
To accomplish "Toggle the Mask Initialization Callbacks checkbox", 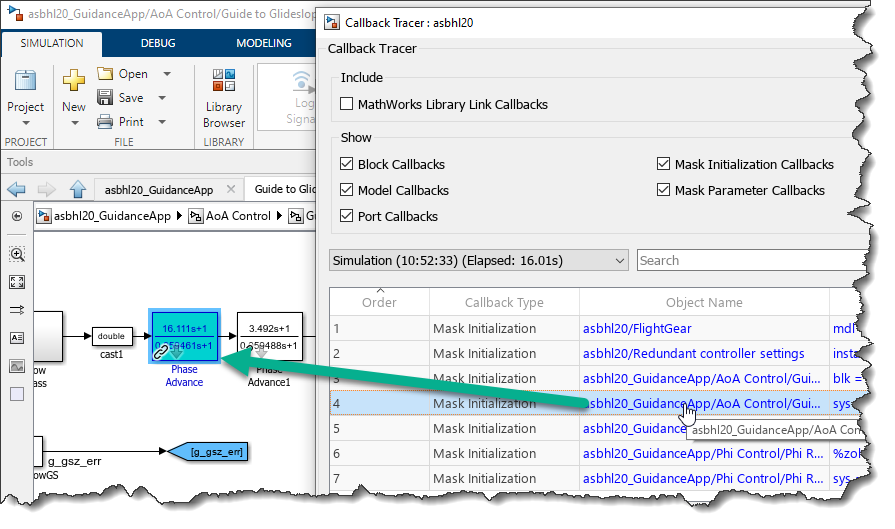I will [664, 164].
